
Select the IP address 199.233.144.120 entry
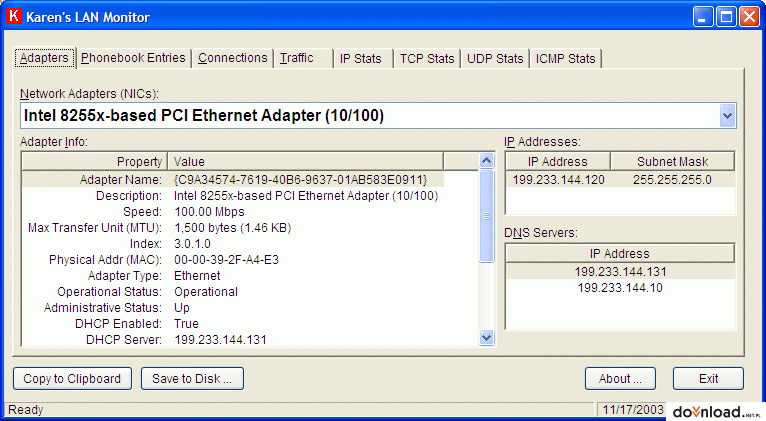pyautogui.click(x=558, y=180)
